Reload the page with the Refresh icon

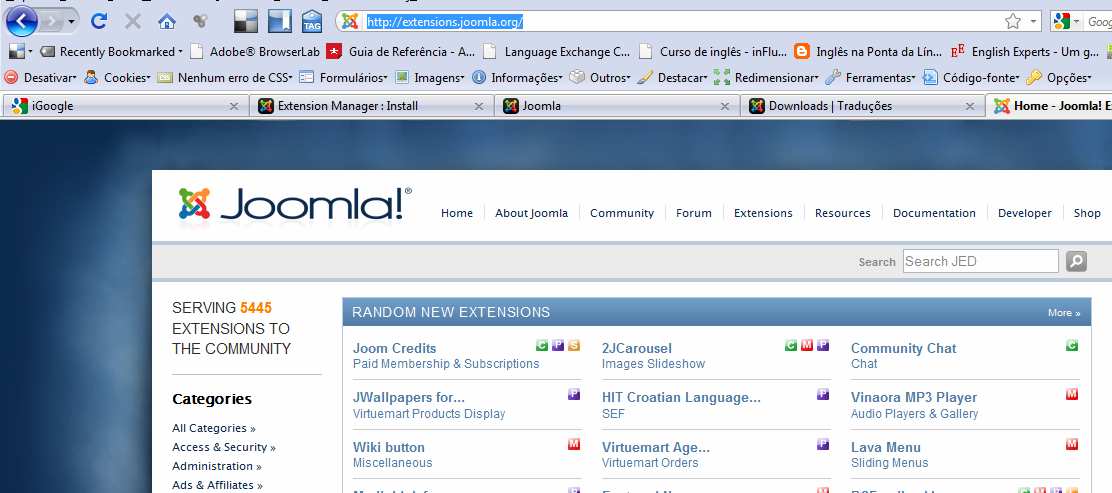(99, 21)
